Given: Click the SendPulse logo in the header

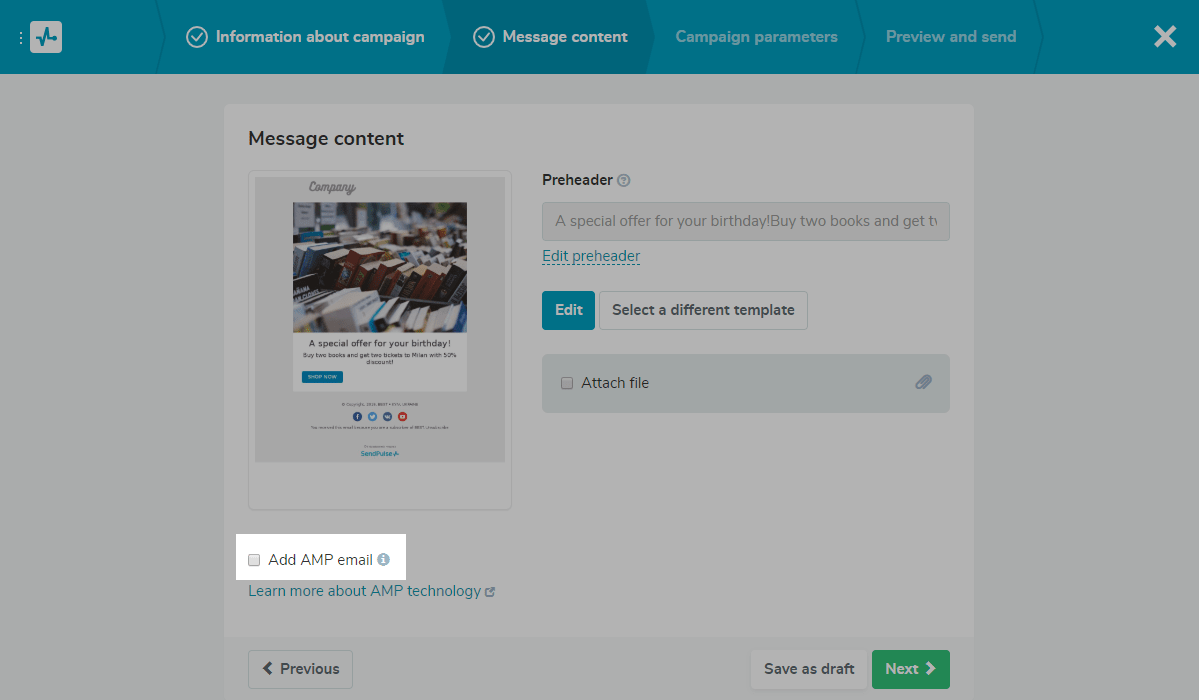Looking at the screenshot, I should click(46, 36).
